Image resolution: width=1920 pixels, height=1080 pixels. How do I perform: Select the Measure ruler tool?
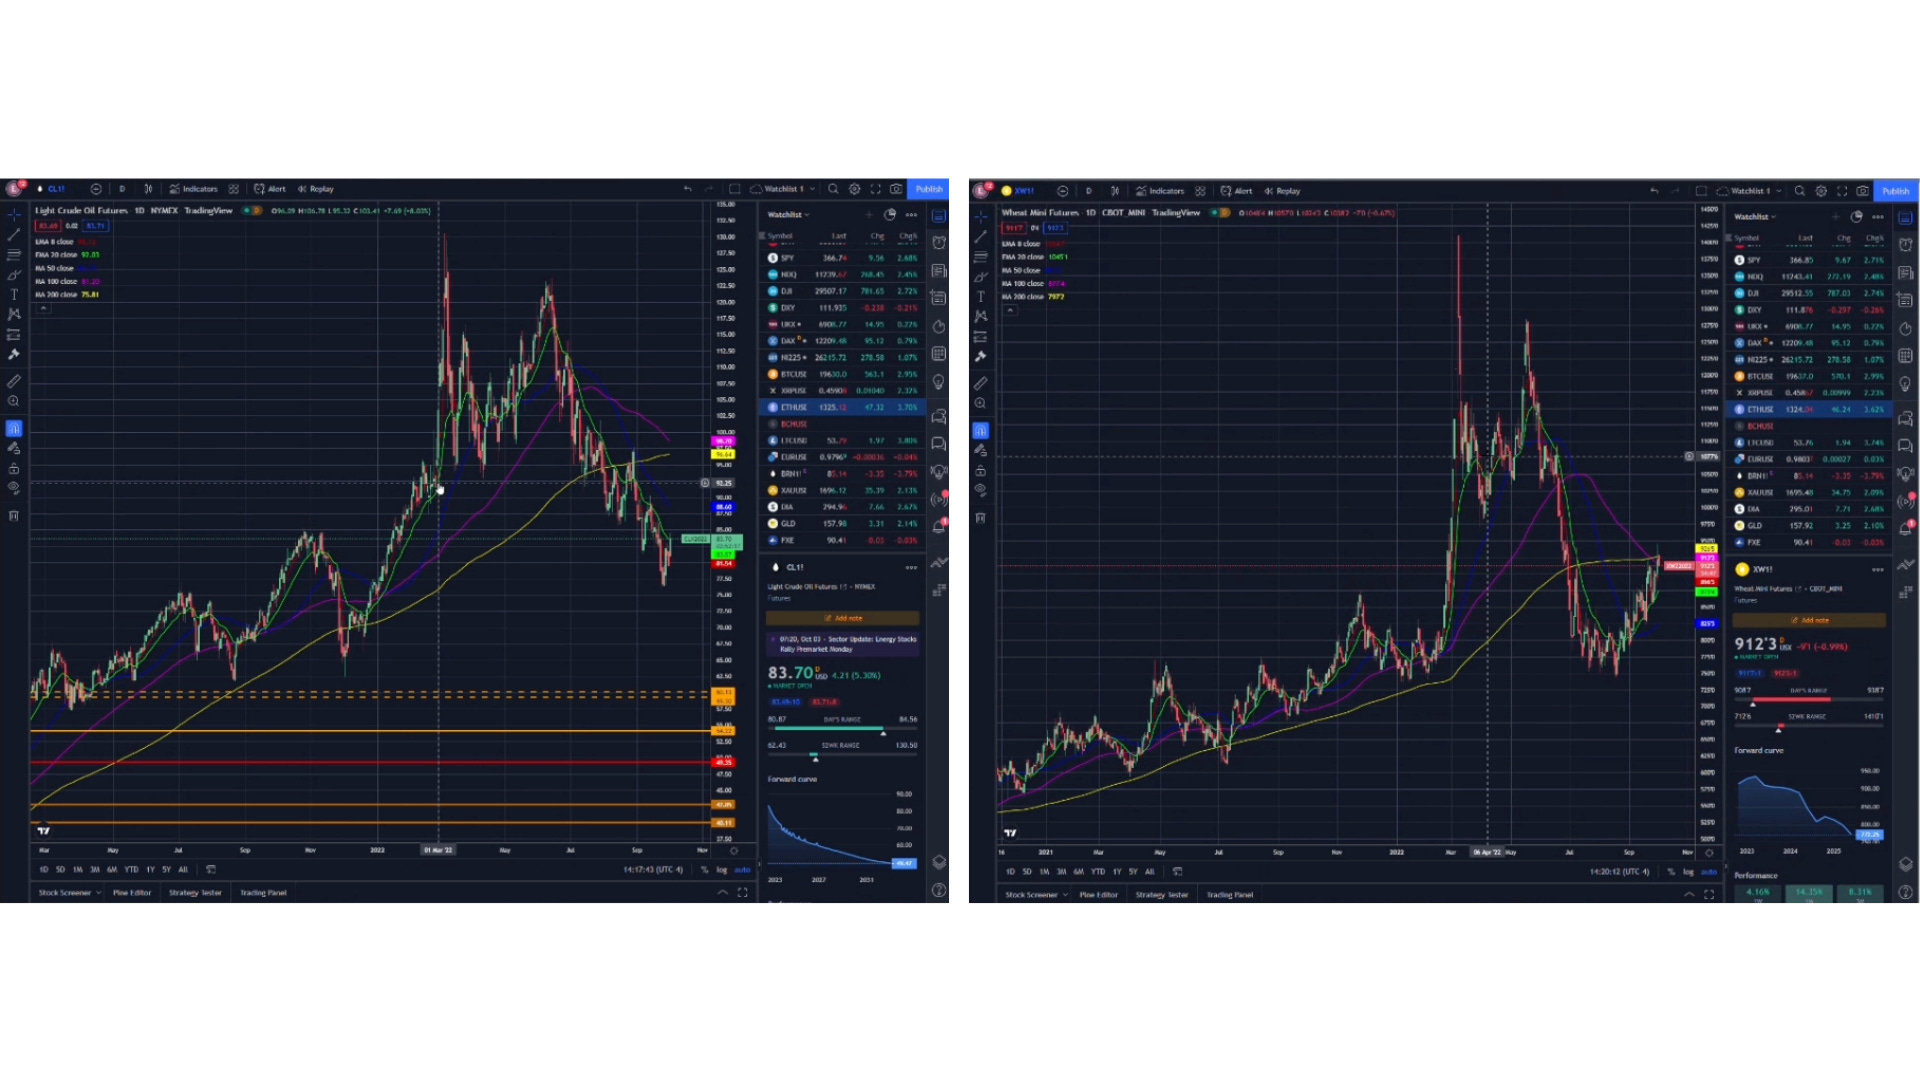pyautogui.click(x=13, y=381)
